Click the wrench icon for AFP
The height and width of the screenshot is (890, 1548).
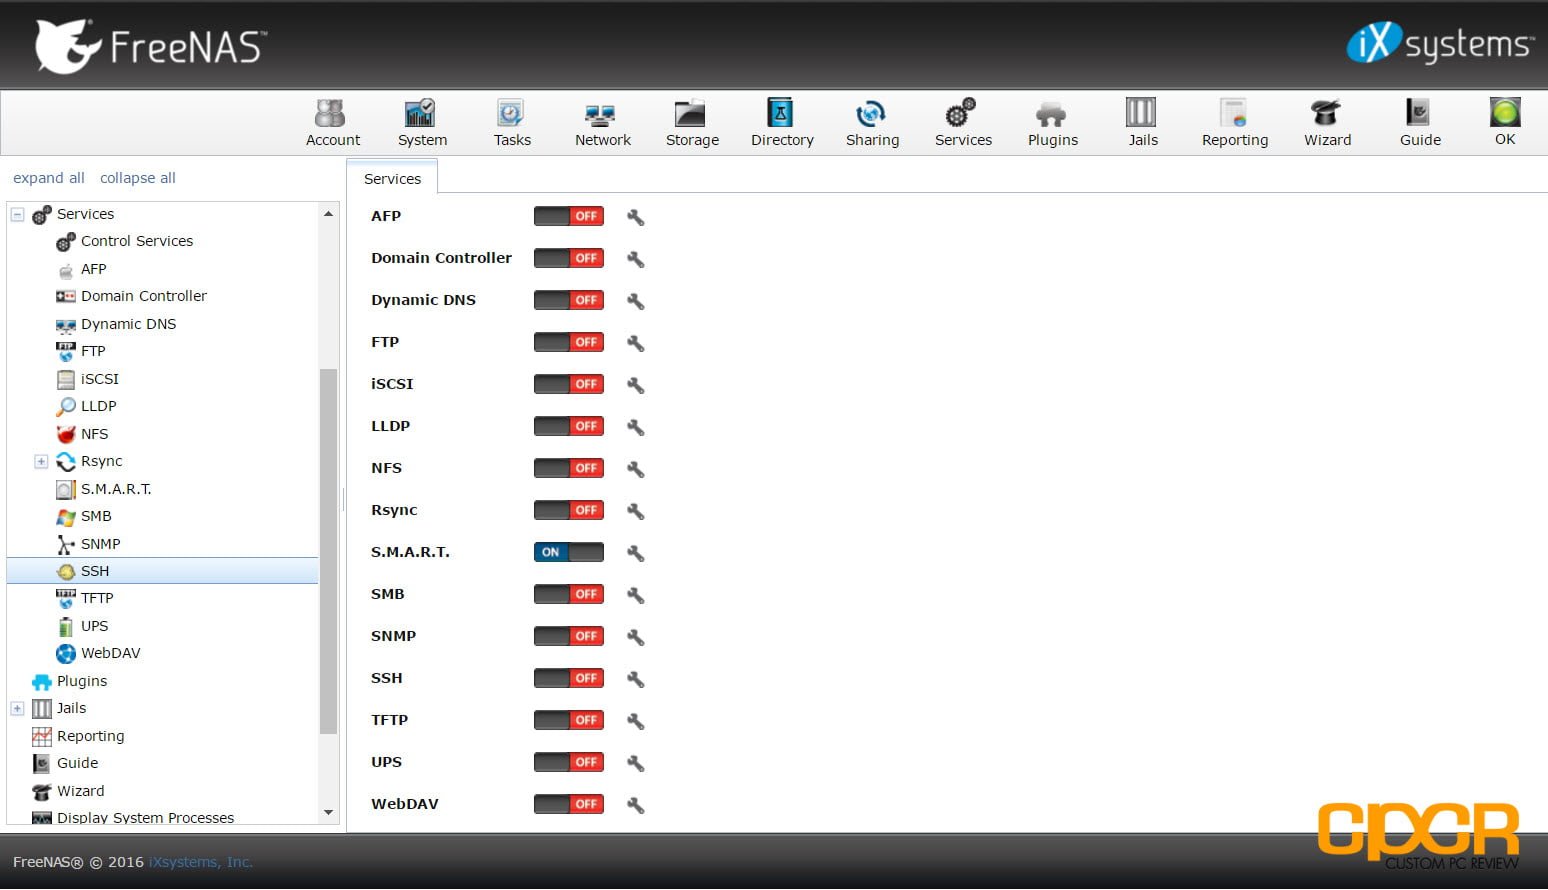(x=635, y=217)
